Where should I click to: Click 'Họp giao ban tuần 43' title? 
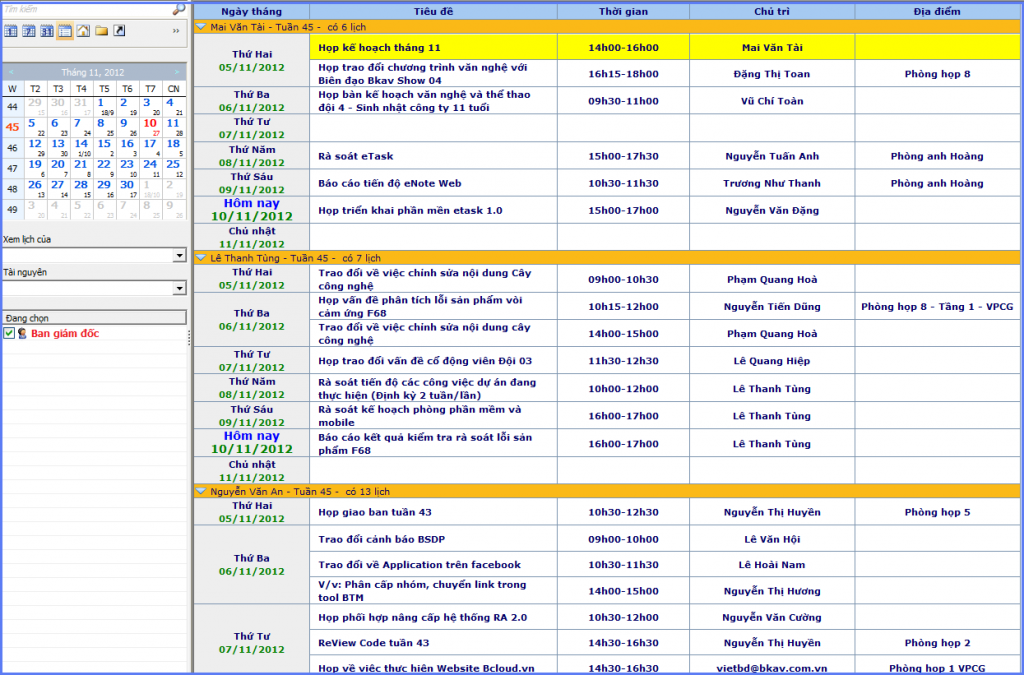pyautogui.click(x=375, y=512)
